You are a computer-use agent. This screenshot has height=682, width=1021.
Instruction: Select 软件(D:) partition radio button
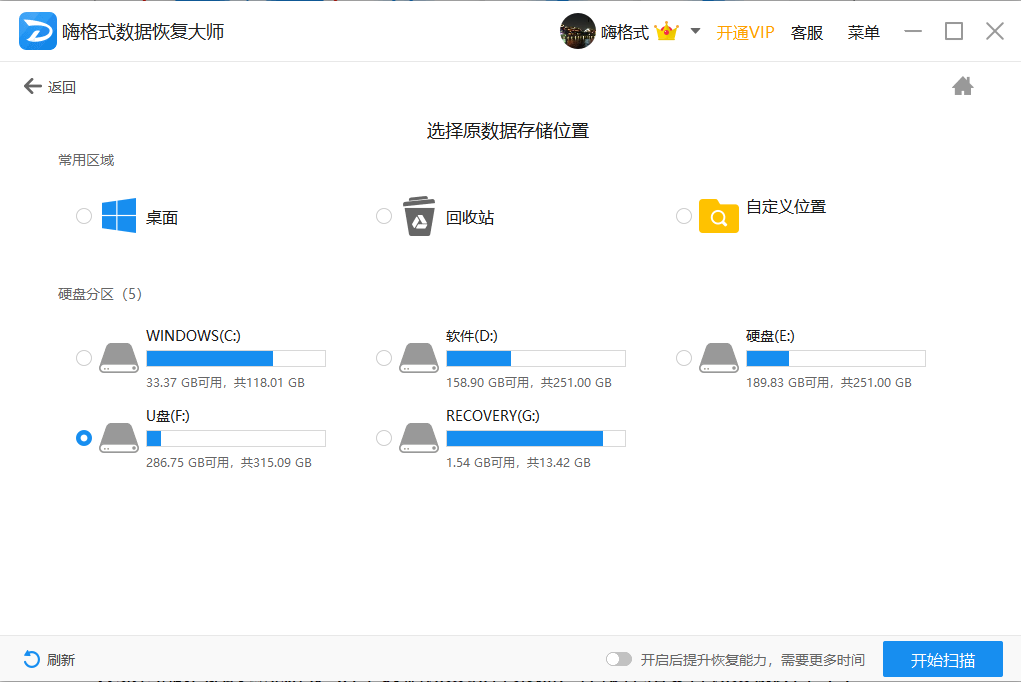tap(384, 358)
